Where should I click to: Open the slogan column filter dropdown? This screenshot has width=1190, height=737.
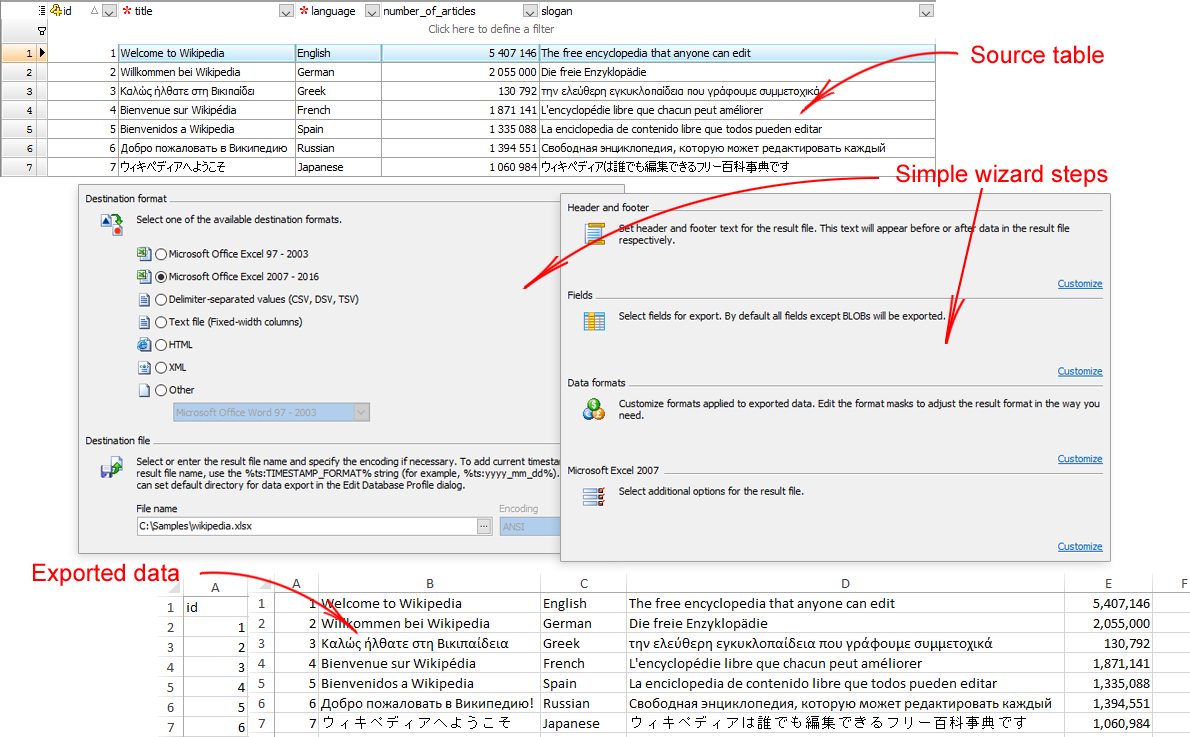[x=926, y=11]
